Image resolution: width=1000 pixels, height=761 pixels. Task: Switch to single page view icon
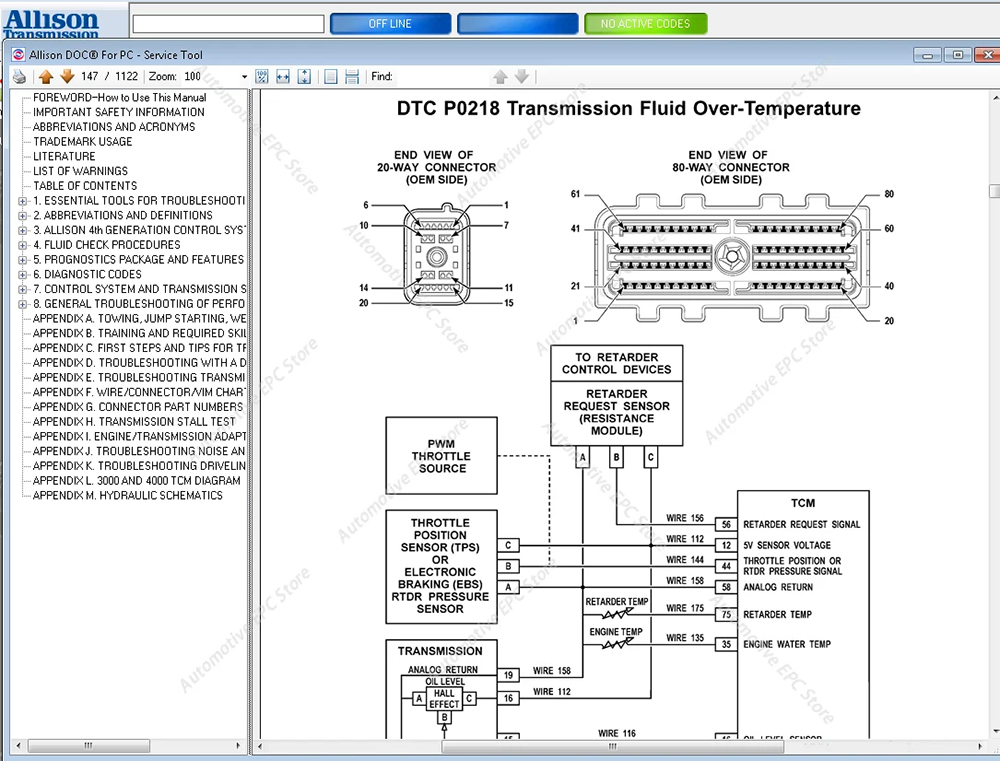click(332, 76)
